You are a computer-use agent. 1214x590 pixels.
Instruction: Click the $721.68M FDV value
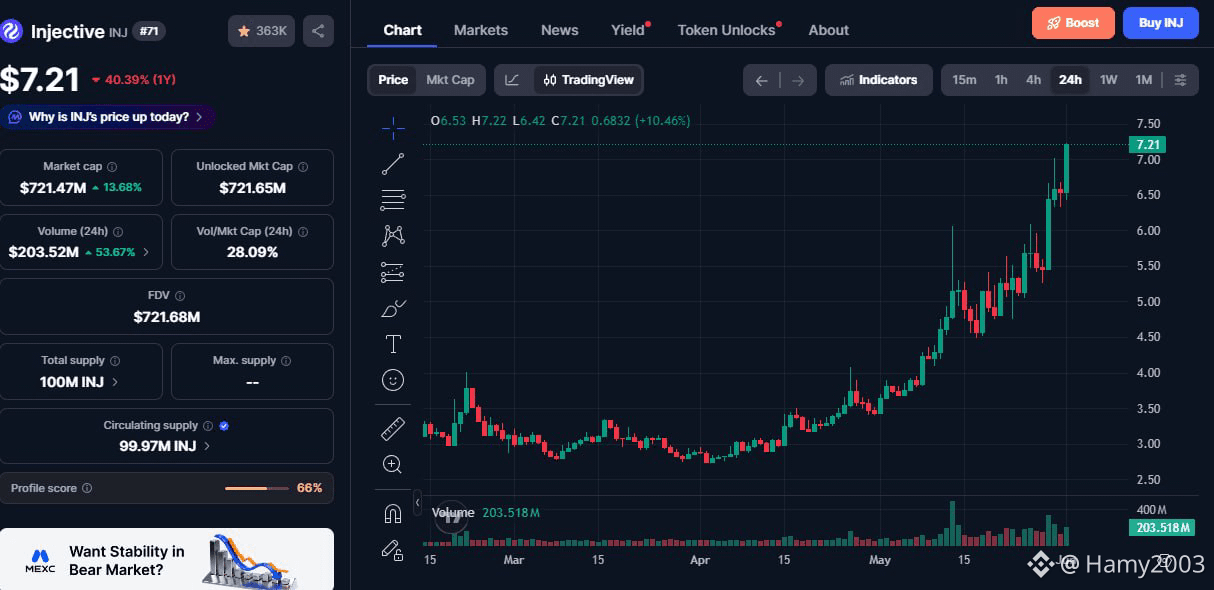pyautogui.click(x=167, y=317)
